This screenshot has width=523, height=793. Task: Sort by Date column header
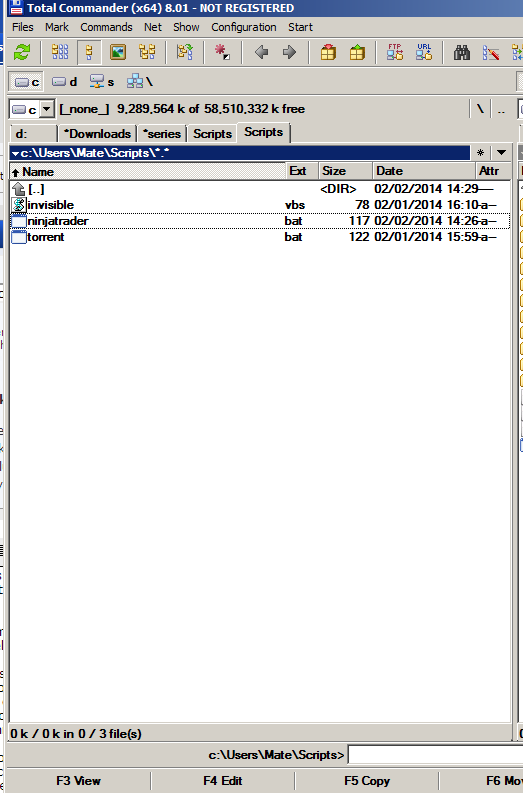424,171
